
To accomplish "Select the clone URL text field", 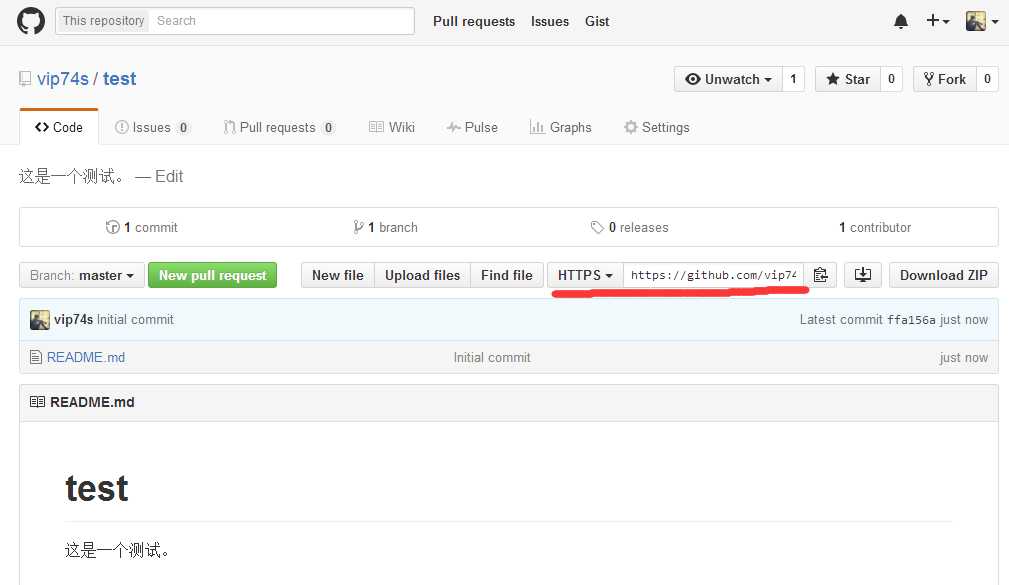I will (x=713, y=275).
